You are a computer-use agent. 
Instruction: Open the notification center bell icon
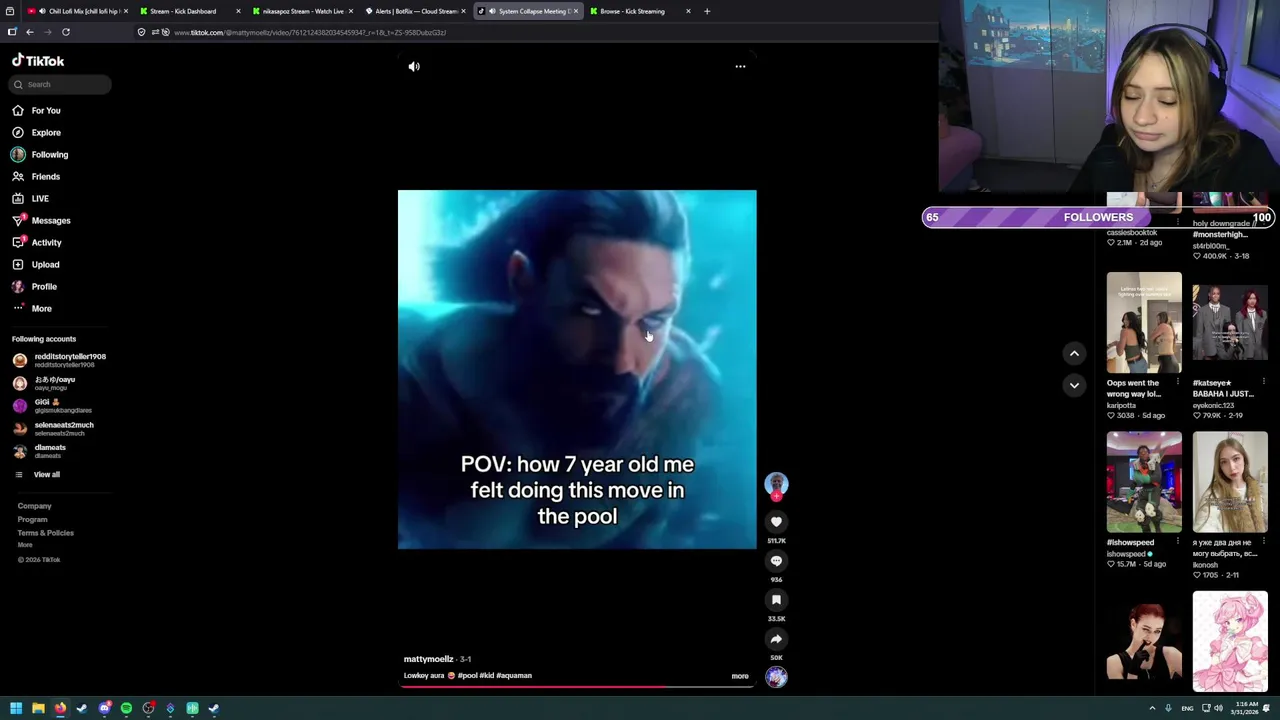tap(1267, 708)
